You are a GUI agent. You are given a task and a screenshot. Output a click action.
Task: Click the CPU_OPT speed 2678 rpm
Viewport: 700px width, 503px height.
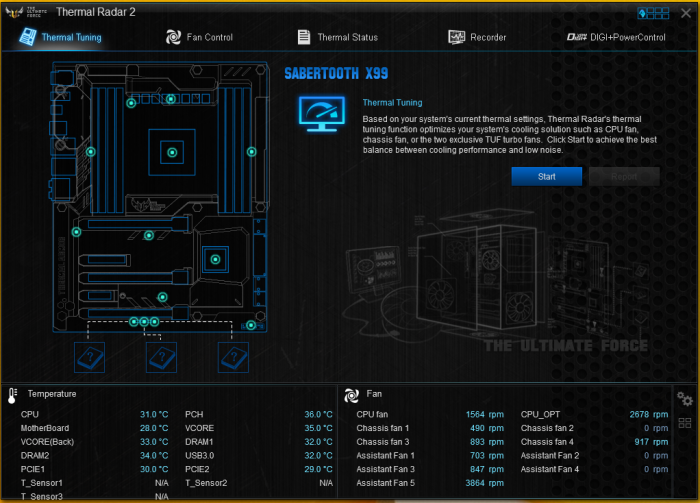pos(649,415)
